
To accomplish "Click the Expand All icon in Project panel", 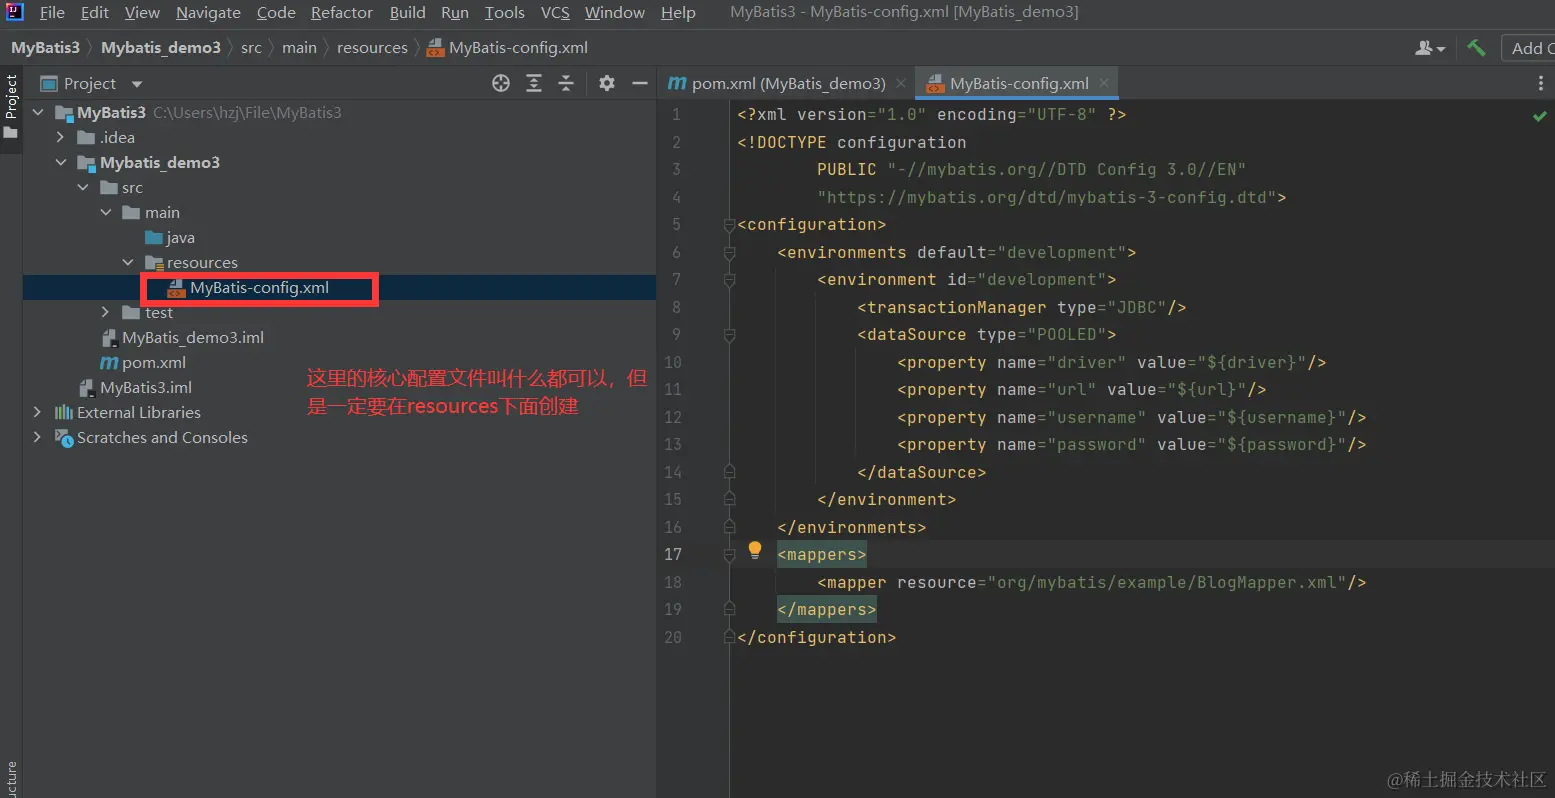I will pyautogui.click(x=534, y=83).
